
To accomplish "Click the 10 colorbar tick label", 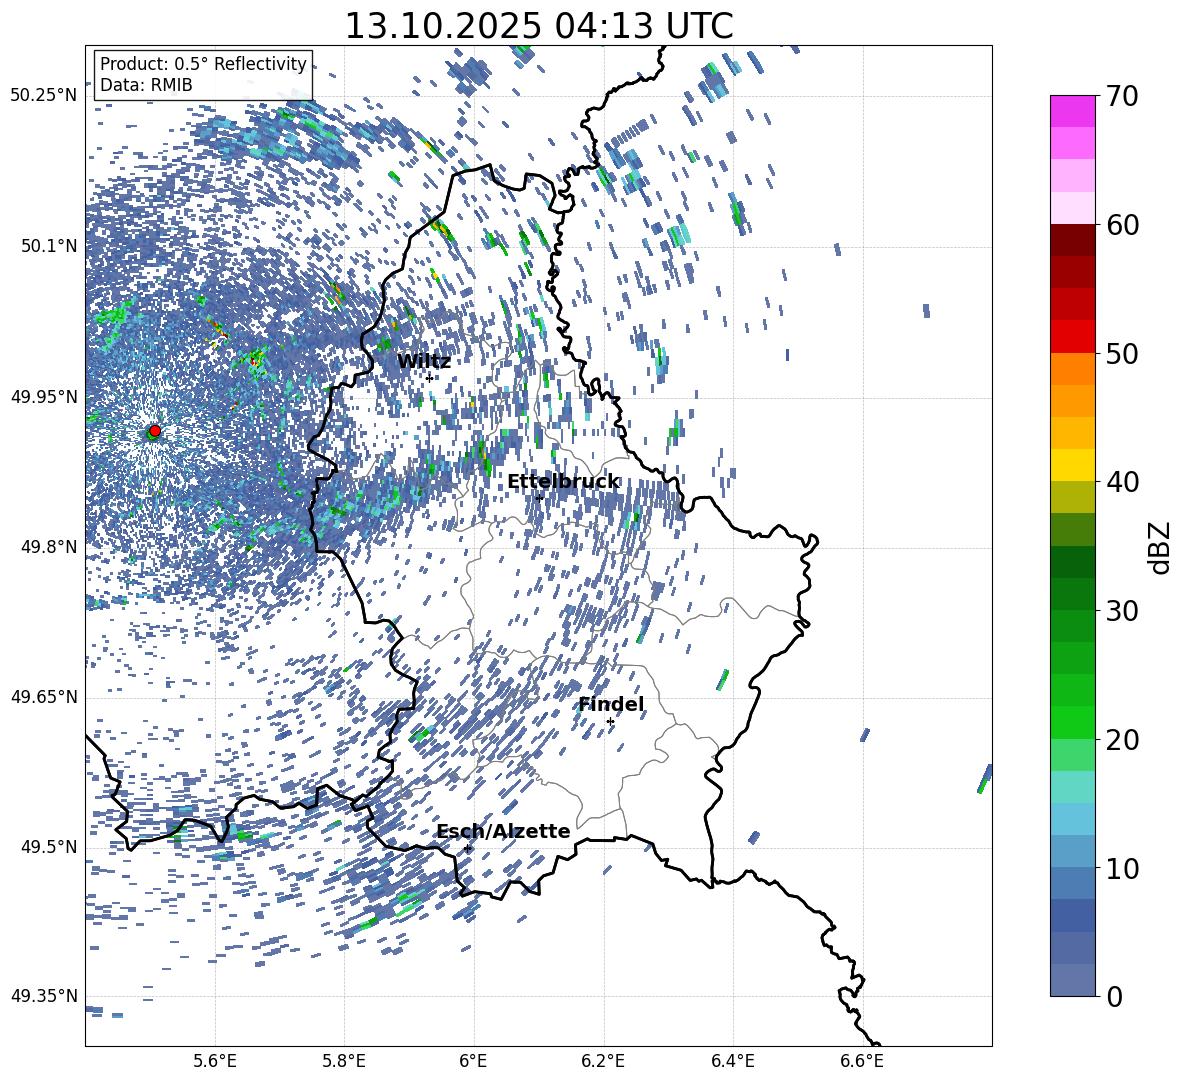I will click(x=1122, y=868).
